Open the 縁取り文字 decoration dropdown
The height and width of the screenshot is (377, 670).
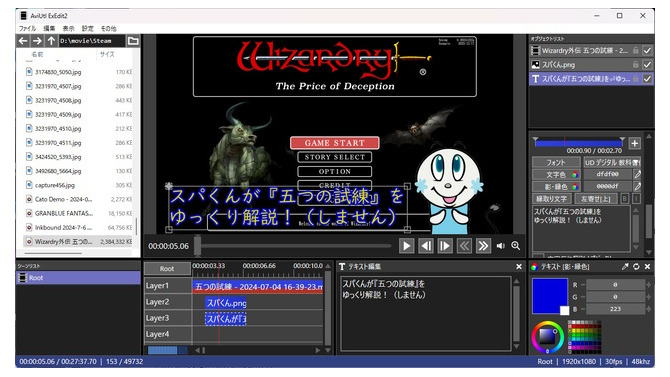[x=551, y=198]
